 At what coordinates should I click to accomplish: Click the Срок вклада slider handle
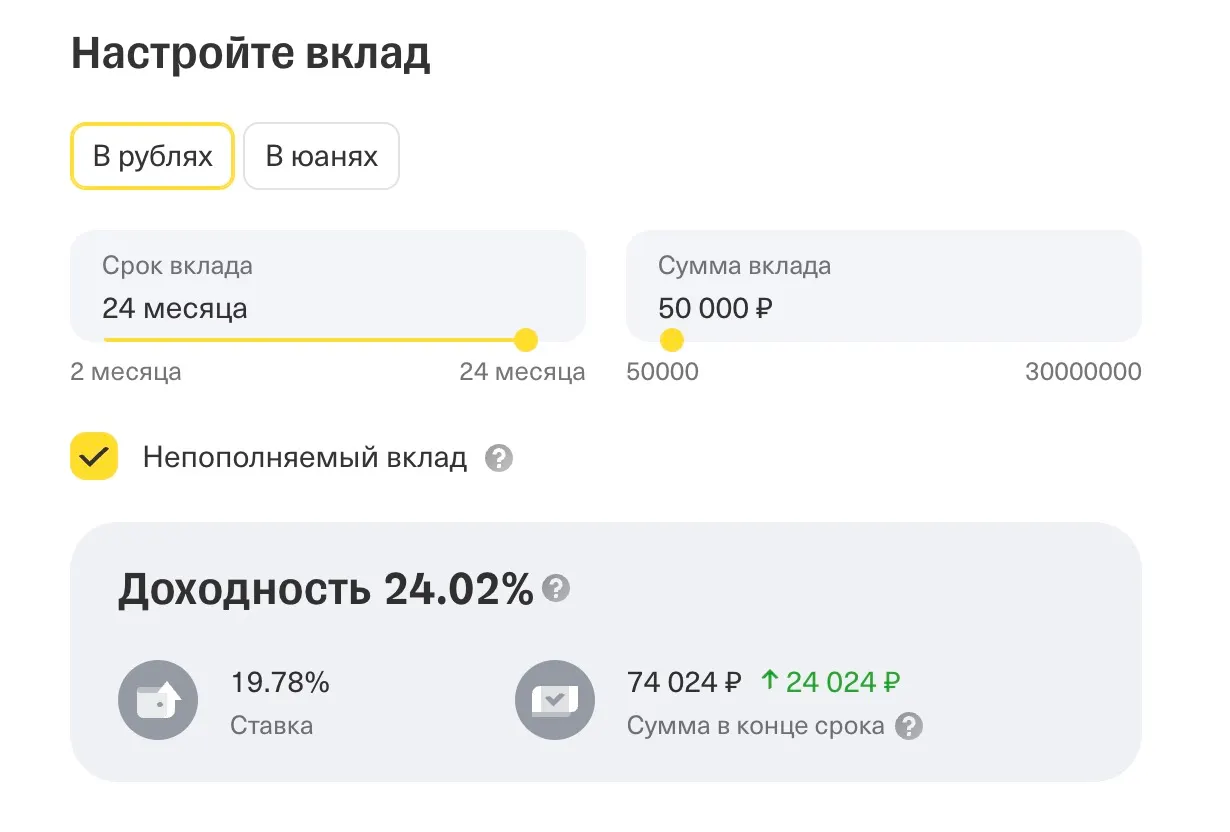(x=526, y=340)
